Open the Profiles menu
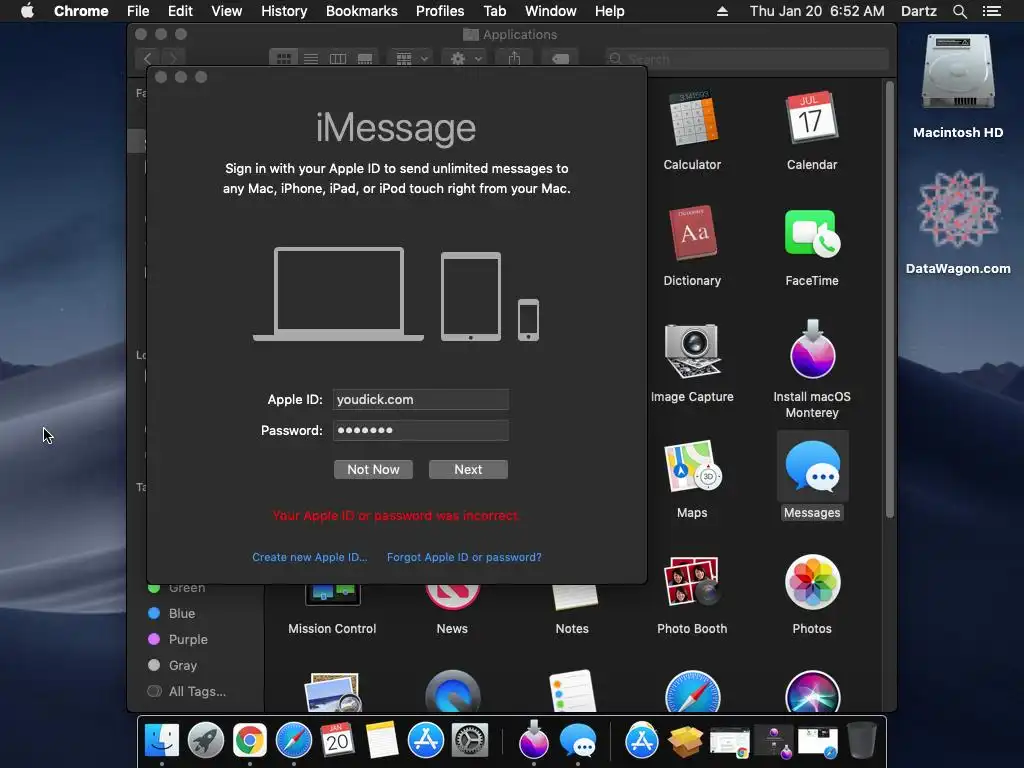 coord(440,11)
